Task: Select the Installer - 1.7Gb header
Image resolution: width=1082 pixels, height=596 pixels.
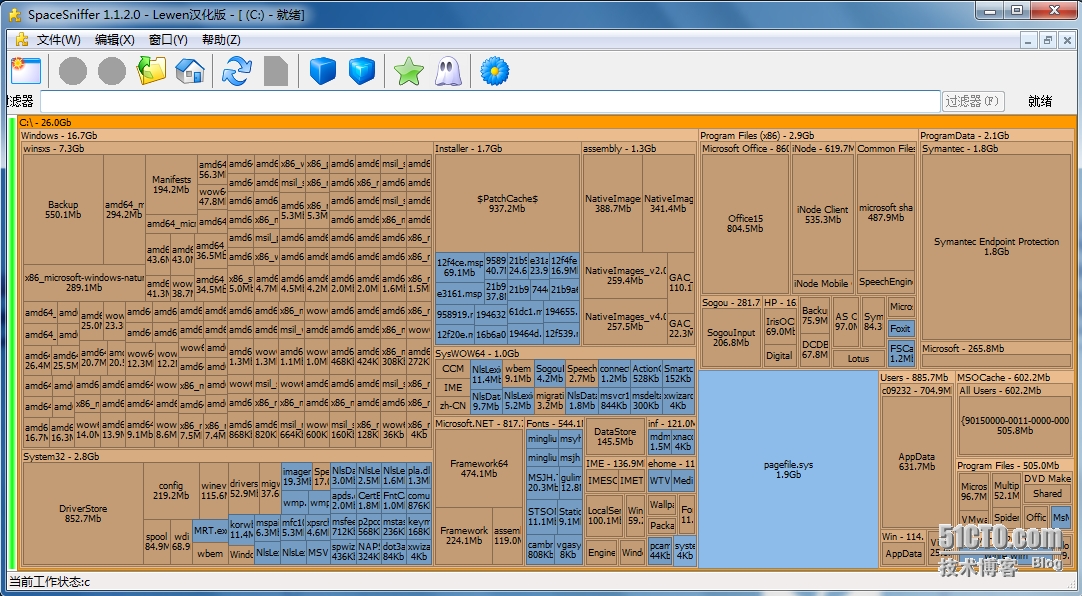Action: click(507, 148)
